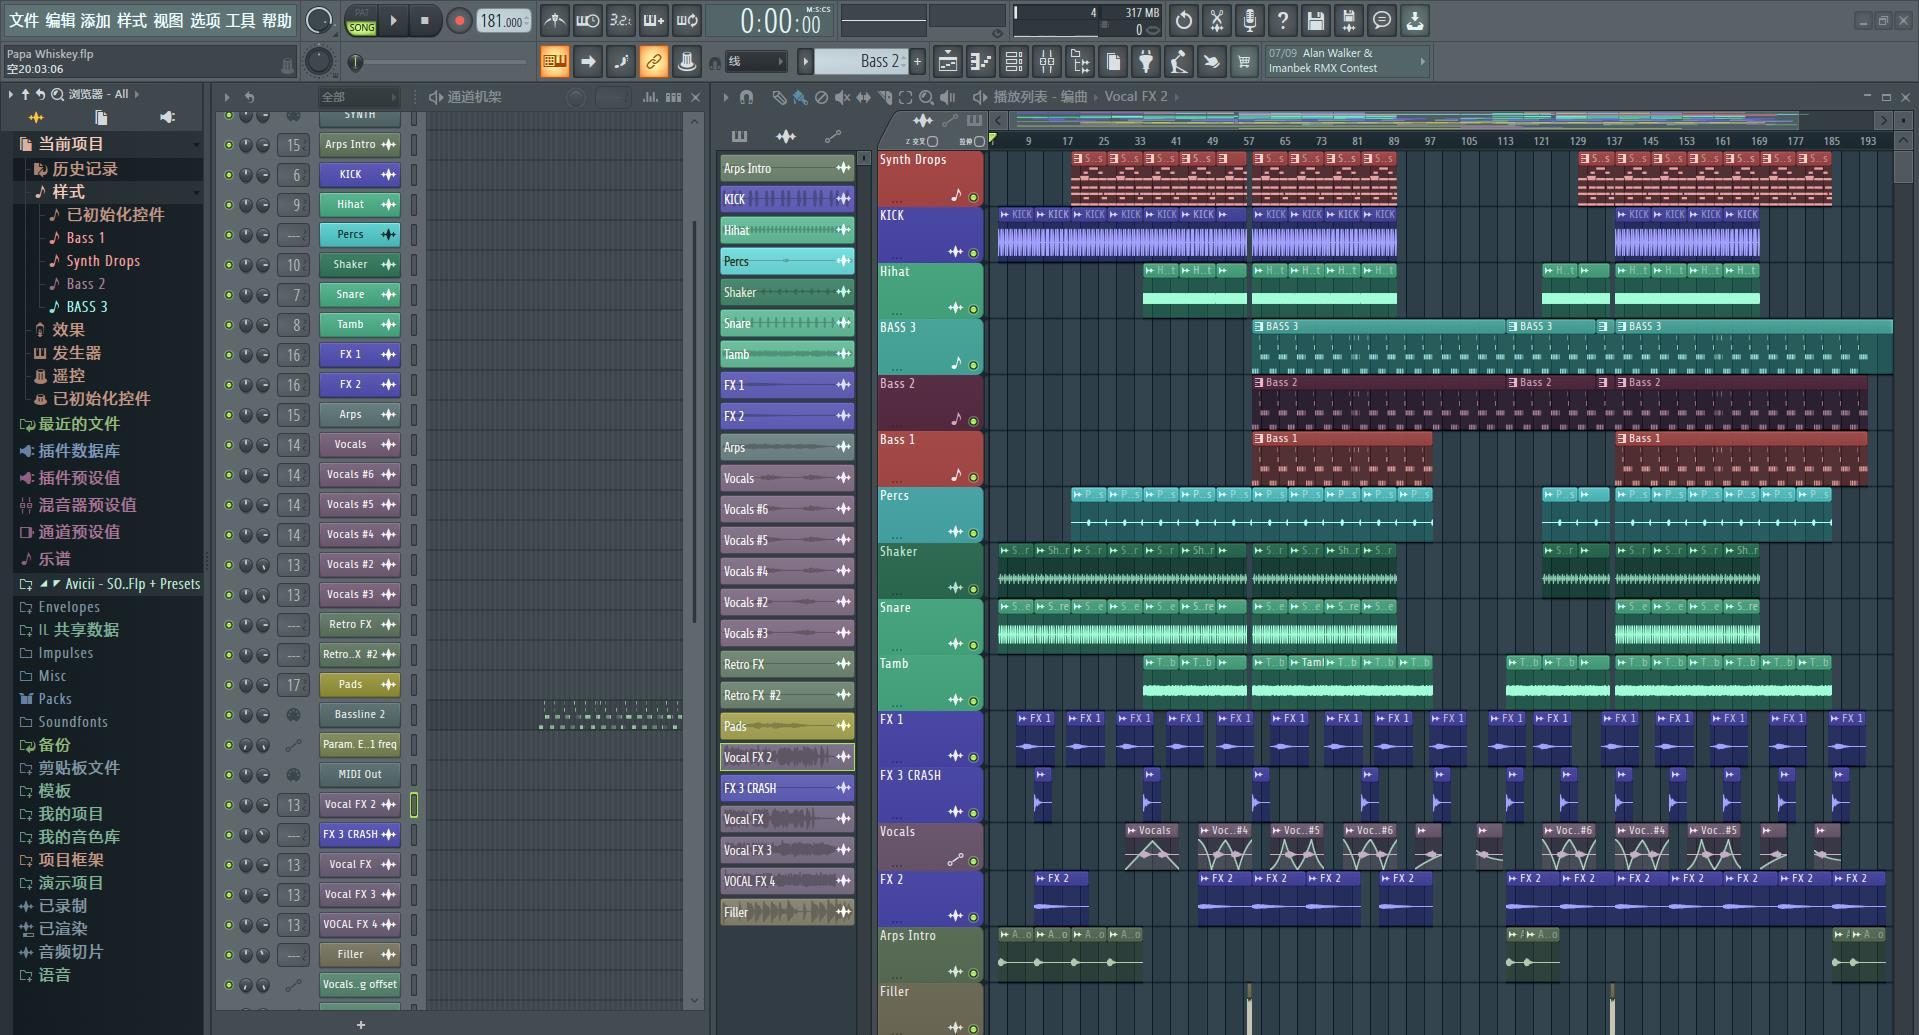Screen dimensions: 1919x1035
Task: Open the 视图 menu
Action: click(x=168, y=20)
